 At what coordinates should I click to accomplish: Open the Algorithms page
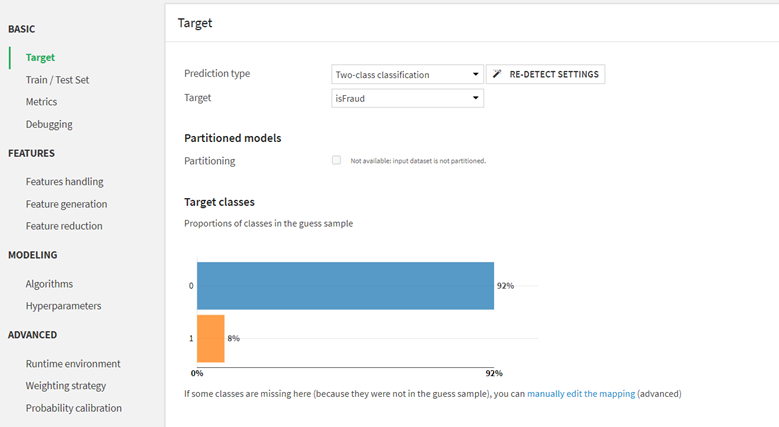[49, 284]
